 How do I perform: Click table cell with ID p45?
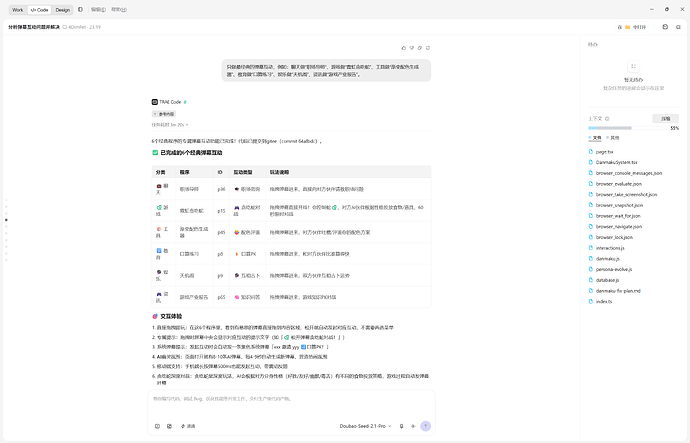point(221,232)
